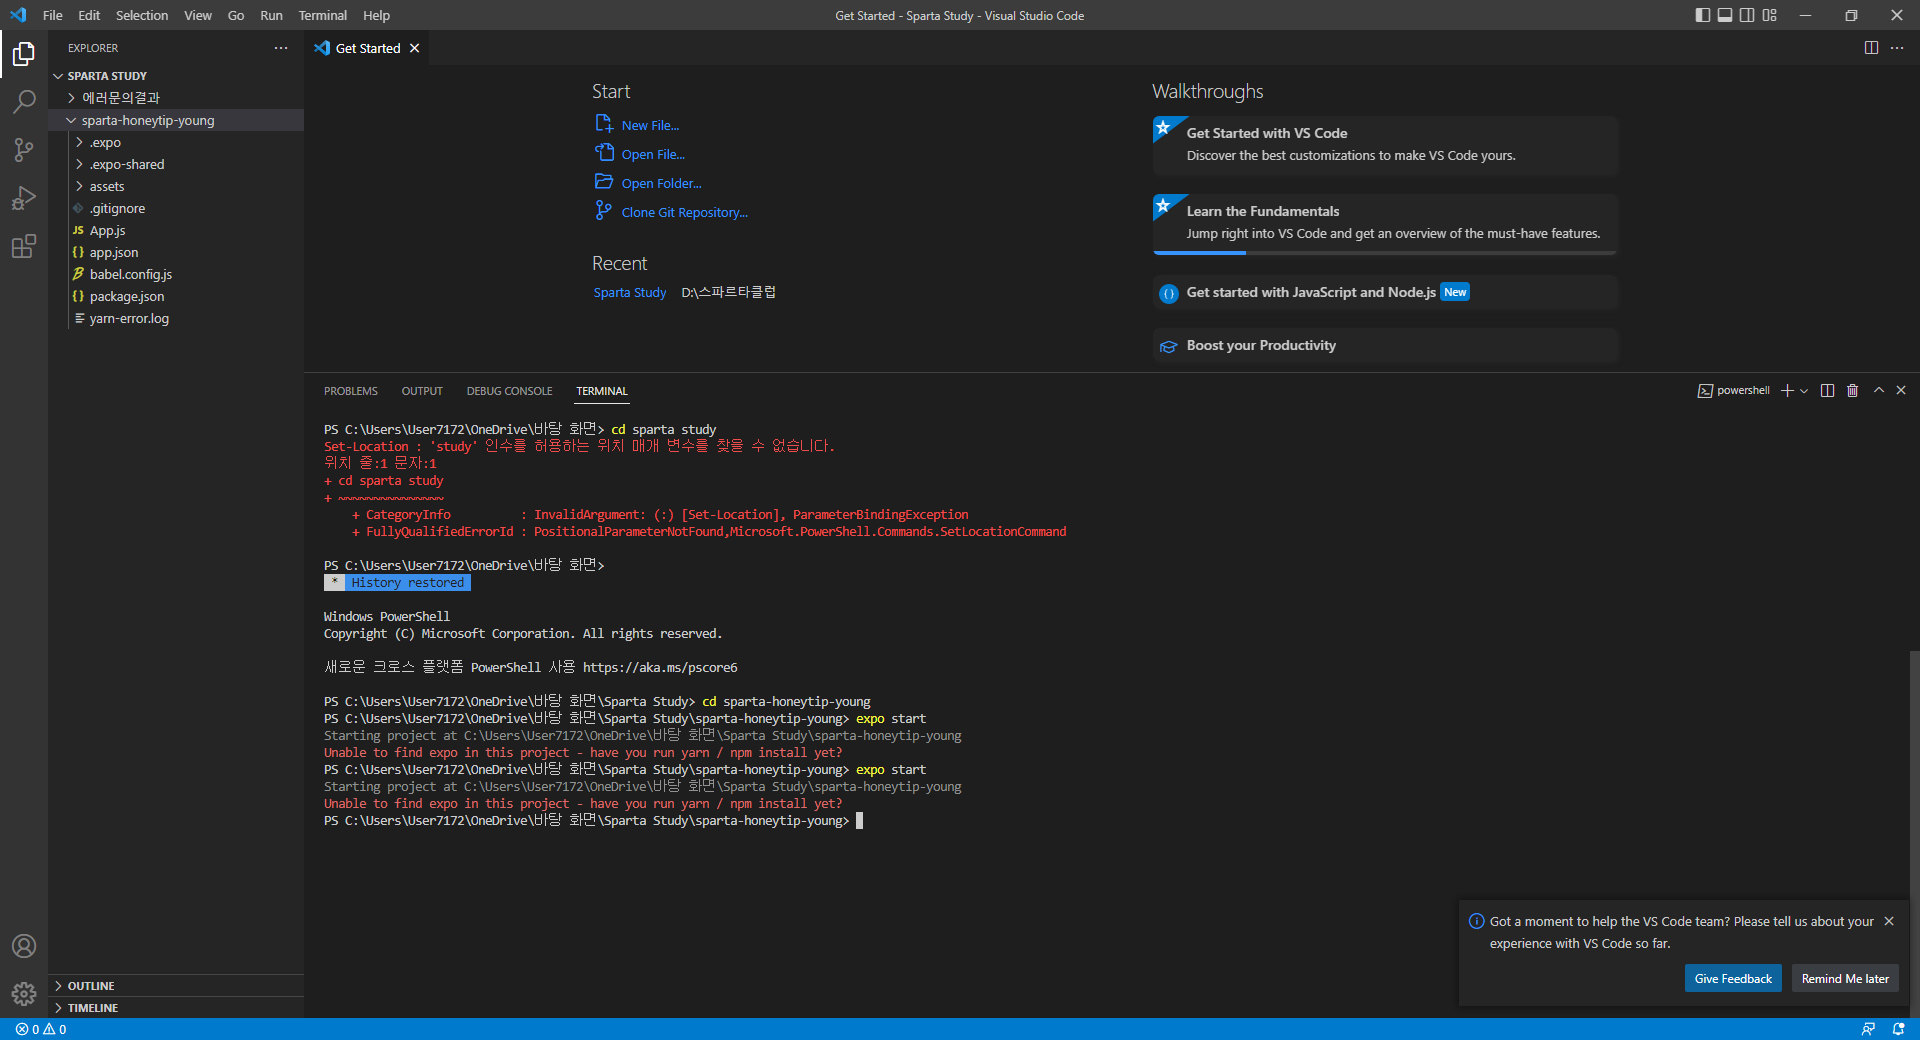Open the Explorer view in activity bar

pyautogui.click(x=24, y=54)
